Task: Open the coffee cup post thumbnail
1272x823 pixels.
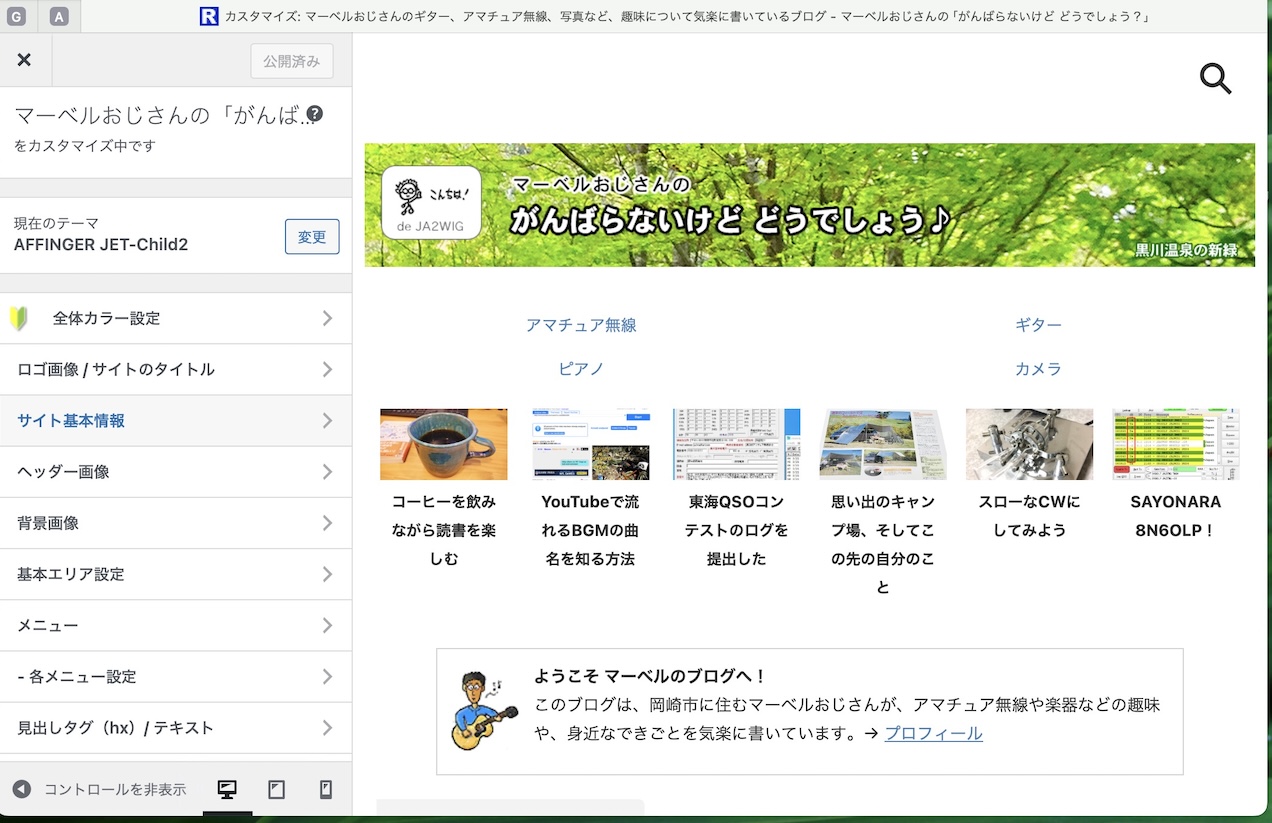Action: tap(443, 444)
